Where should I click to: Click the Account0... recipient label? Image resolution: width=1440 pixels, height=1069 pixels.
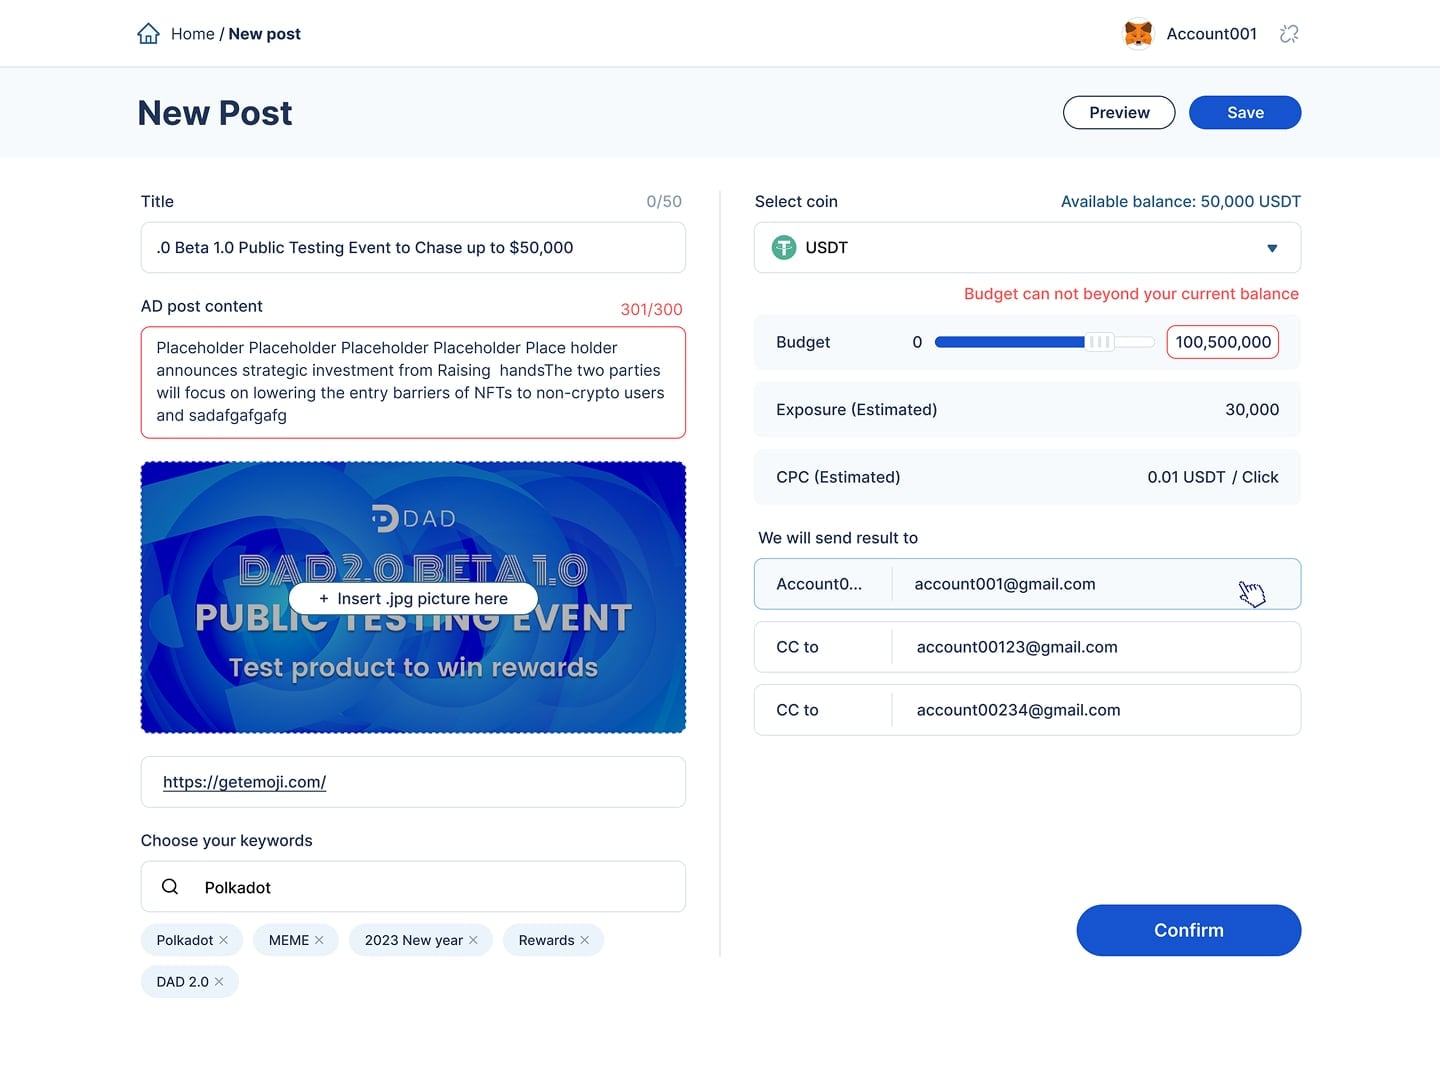pos(819,584)
